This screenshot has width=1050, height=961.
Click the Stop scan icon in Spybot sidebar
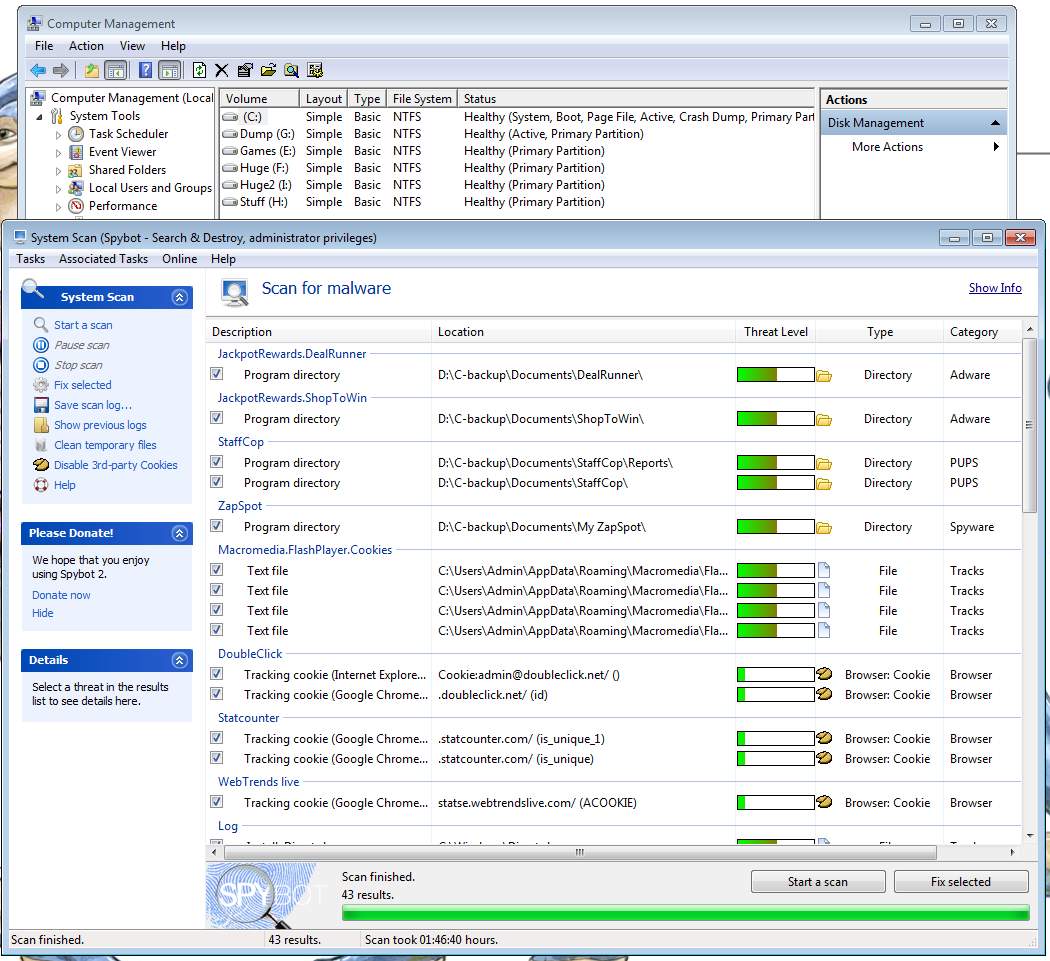click(41, 365)
